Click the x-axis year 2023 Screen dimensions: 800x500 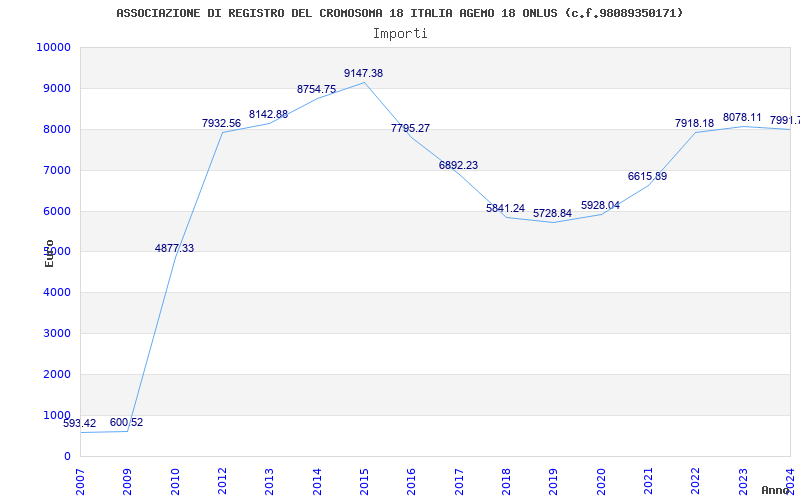tap(743, 482)
